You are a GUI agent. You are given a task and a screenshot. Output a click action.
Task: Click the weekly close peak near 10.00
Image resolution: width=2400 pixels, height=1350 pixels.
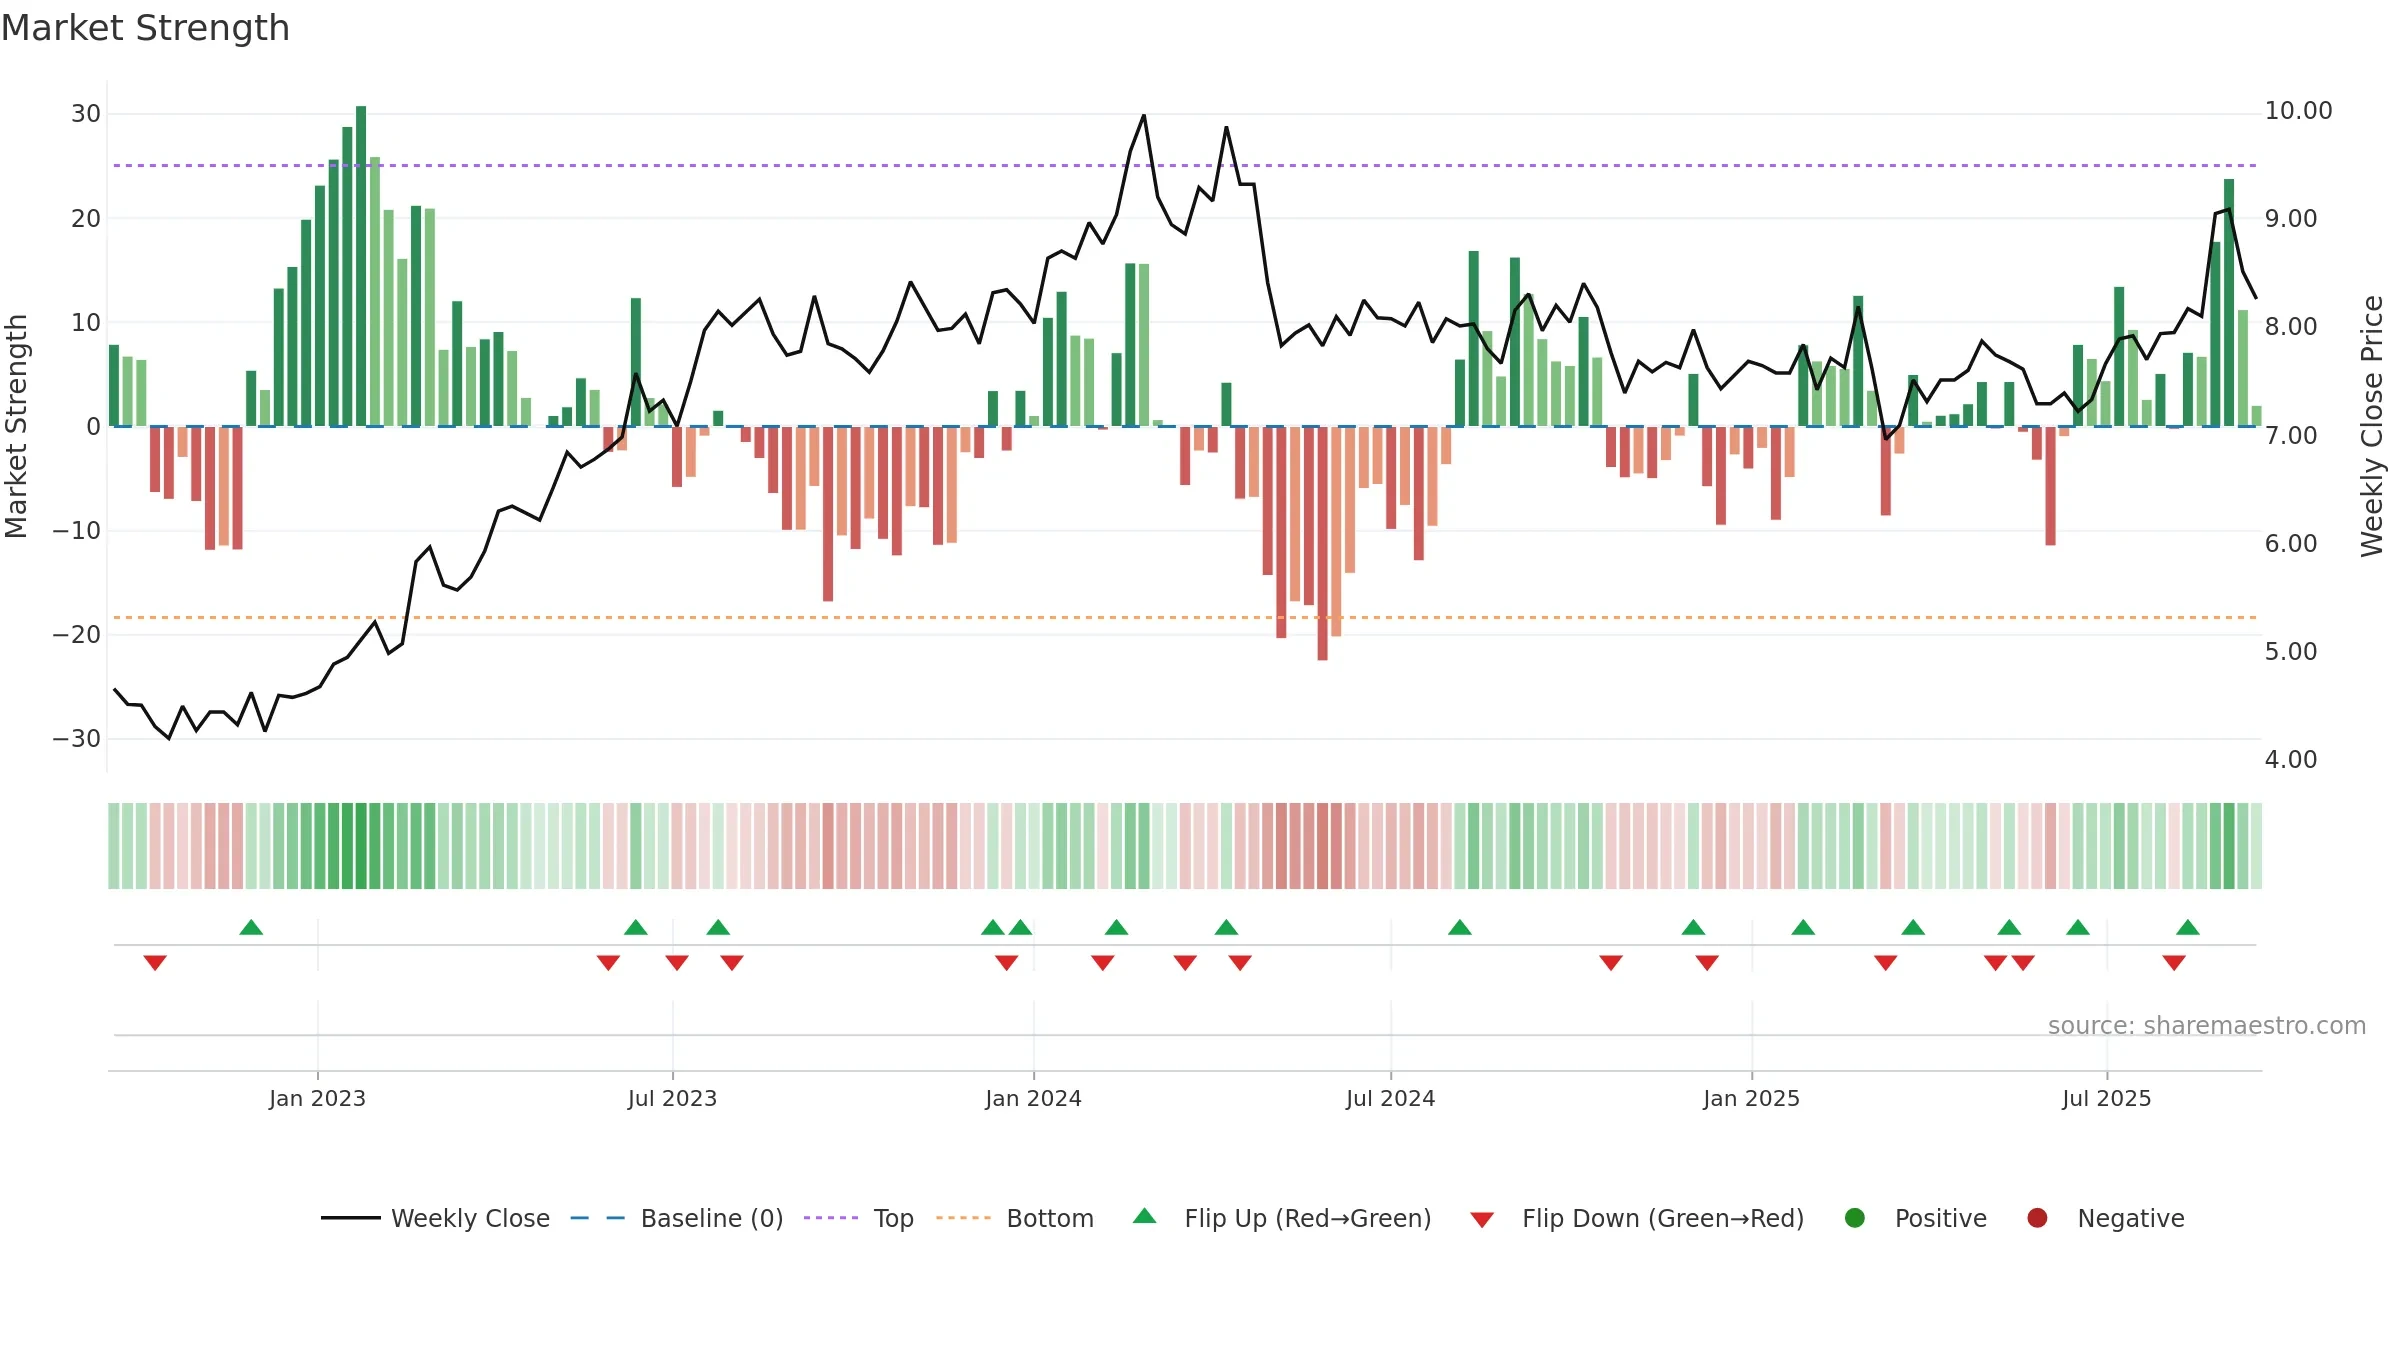(1144, 116)
